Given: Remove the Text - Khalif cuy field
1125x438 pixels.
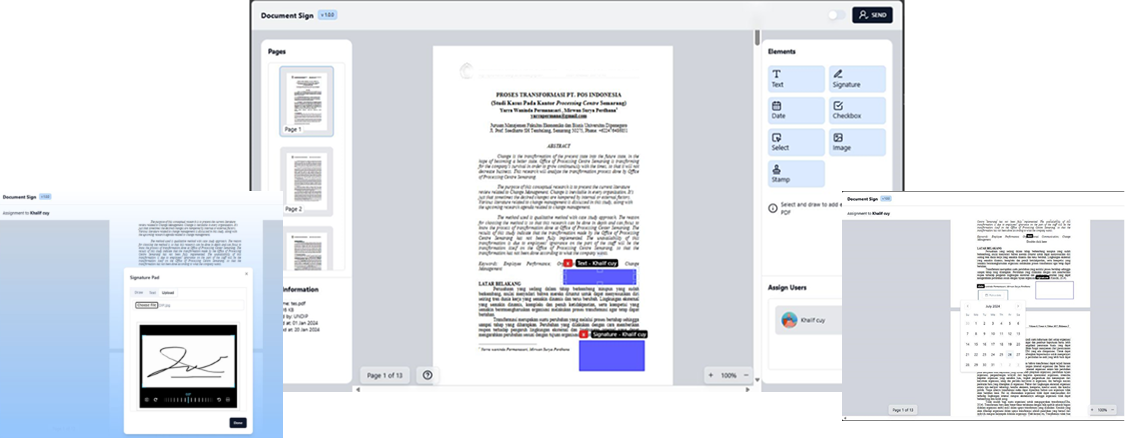Looking at the screenshot, I should 568,264.
